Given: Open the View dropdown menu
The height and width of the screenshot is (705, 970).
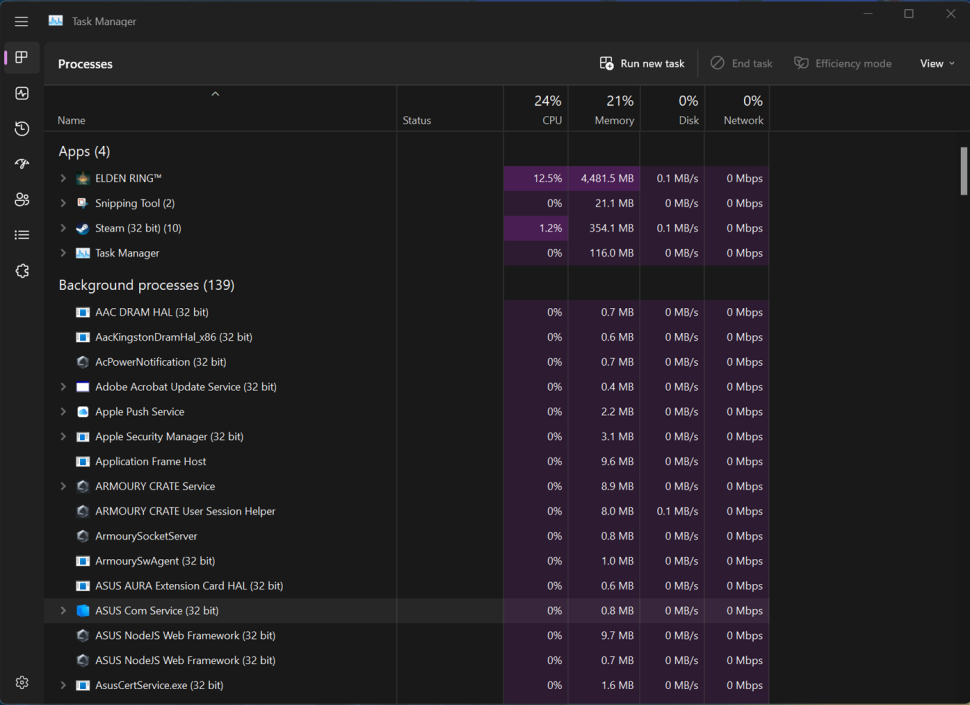Looking at the screenshot, I should 937,64.
